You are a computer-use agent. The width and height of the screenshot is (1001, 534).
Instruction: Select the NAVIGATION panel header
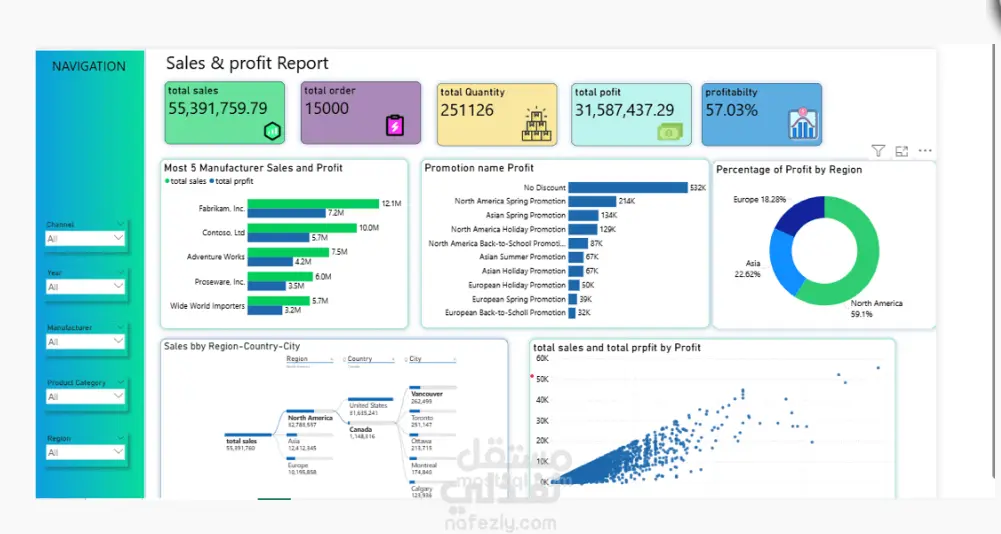tap(89, 66)
